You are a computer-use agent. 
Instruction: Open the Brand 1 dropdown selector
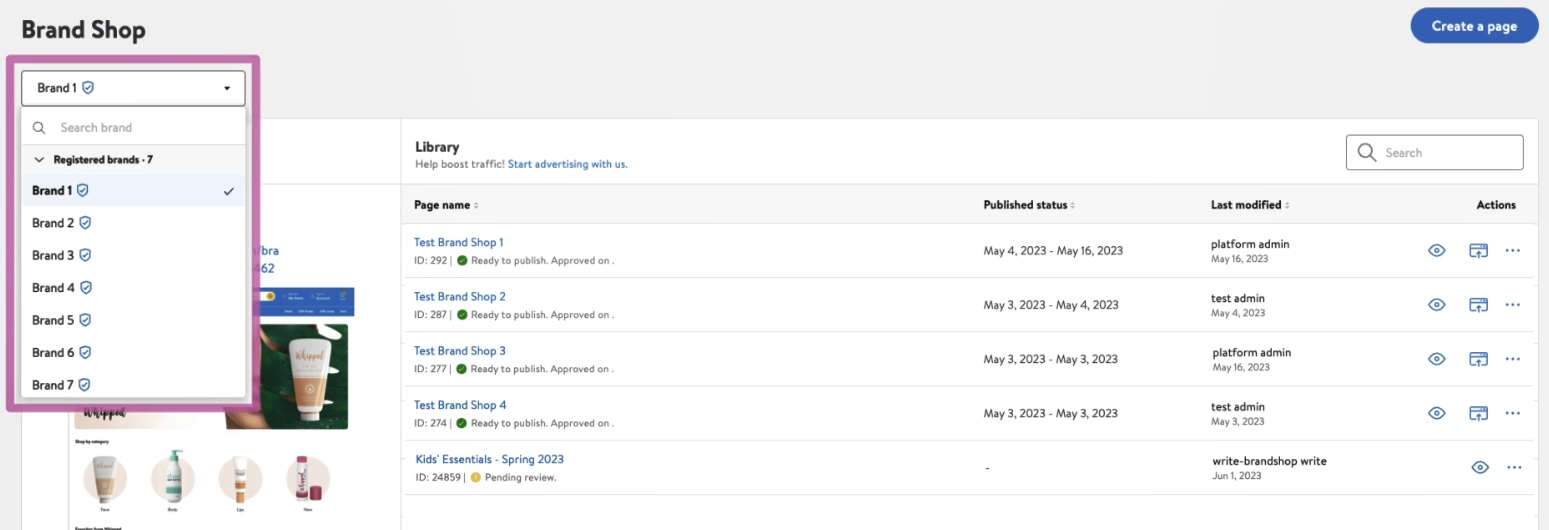click(x=133, y=88)
